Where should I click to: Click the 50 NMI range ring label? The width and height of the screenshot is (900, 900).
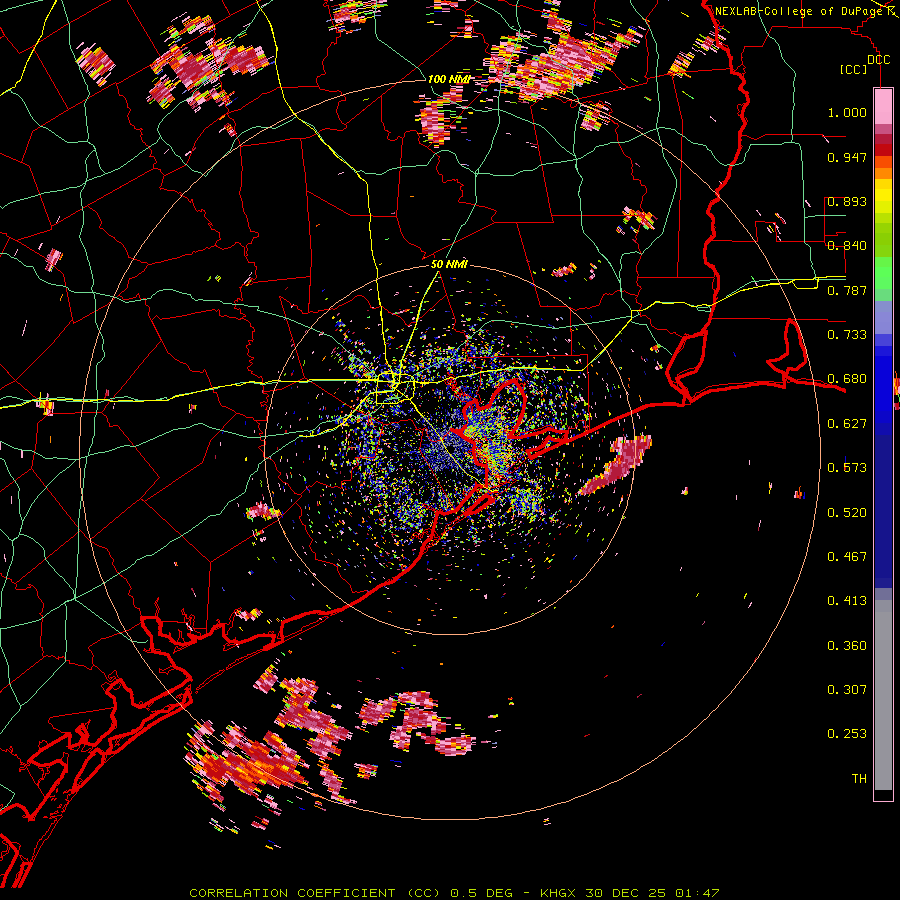click(x=449, y=264)
